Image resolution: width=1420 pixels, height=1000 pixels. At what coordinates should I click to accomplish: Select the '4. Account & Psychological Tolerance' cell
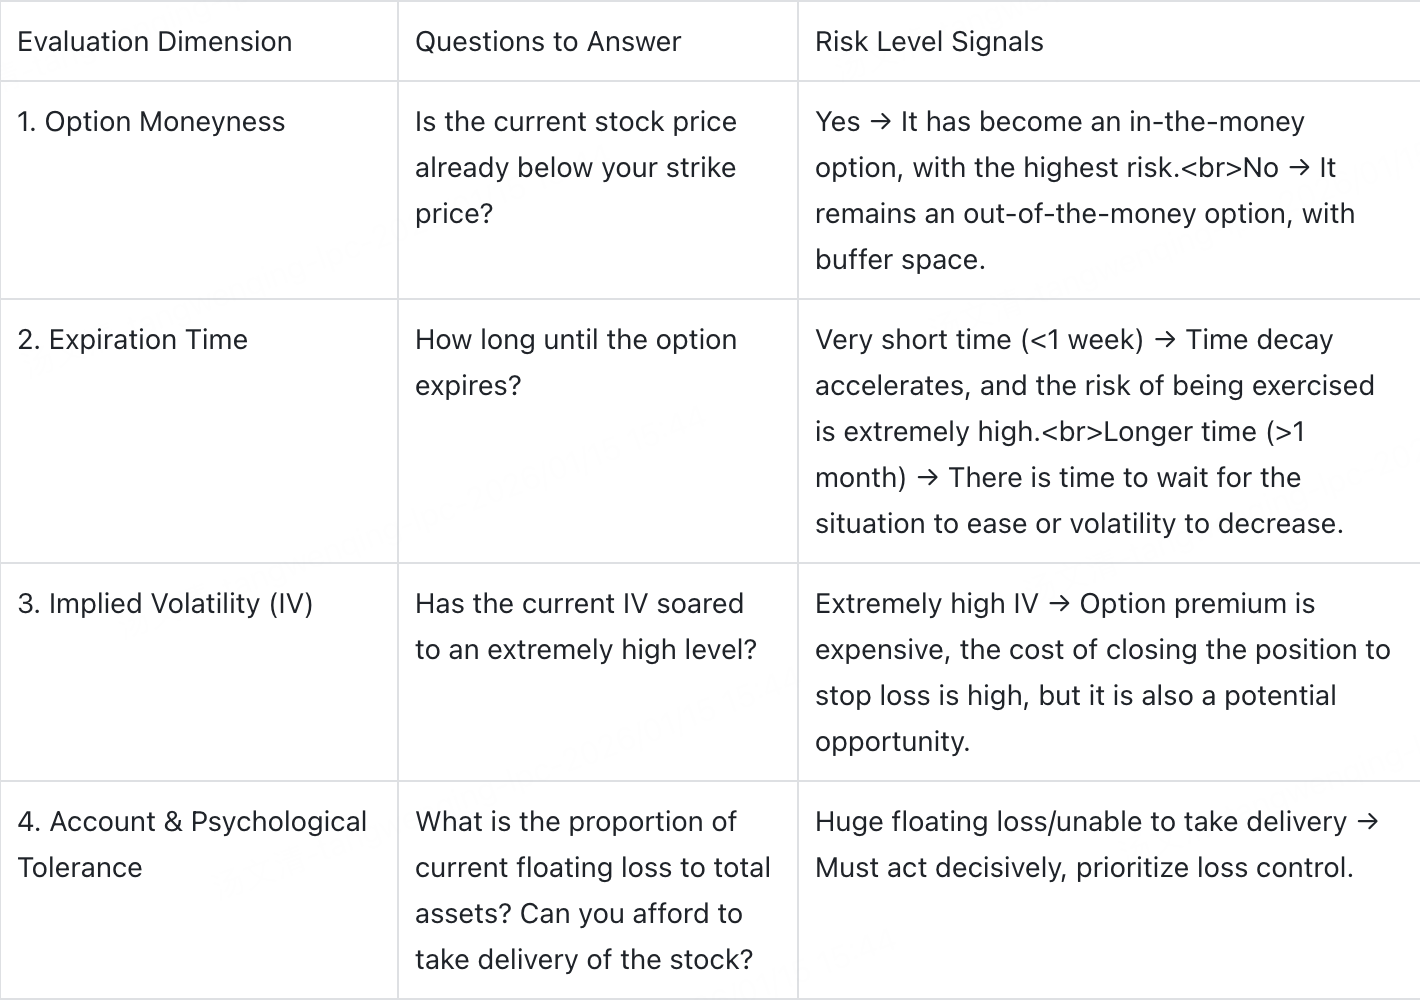pyautogui.click(x=192, y=844)
